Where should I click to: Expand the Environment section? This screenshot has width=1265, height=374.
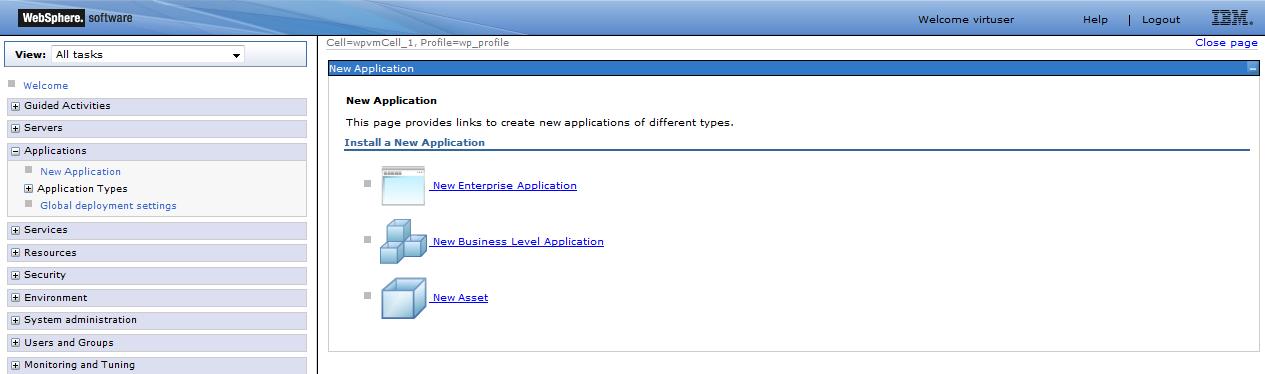pyautogui.click(x=15, y=298)
